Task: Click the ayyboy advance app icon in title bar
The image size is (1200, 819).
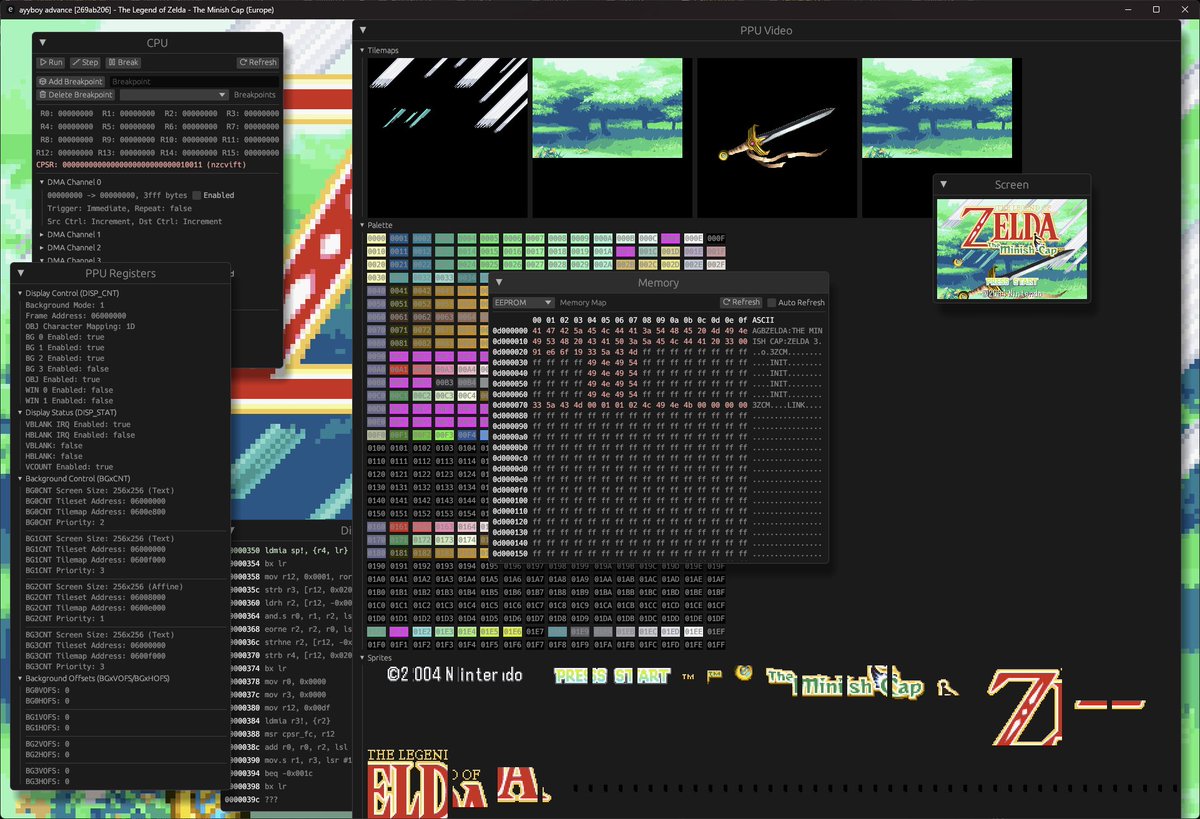Action: [x=10, y=9]
